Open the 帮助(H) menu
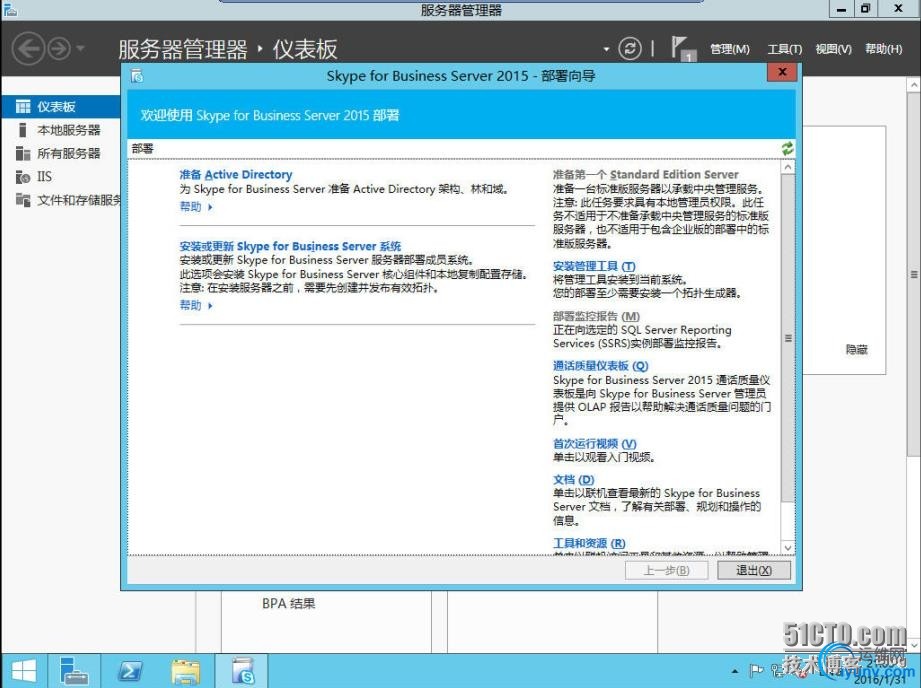 883,49
